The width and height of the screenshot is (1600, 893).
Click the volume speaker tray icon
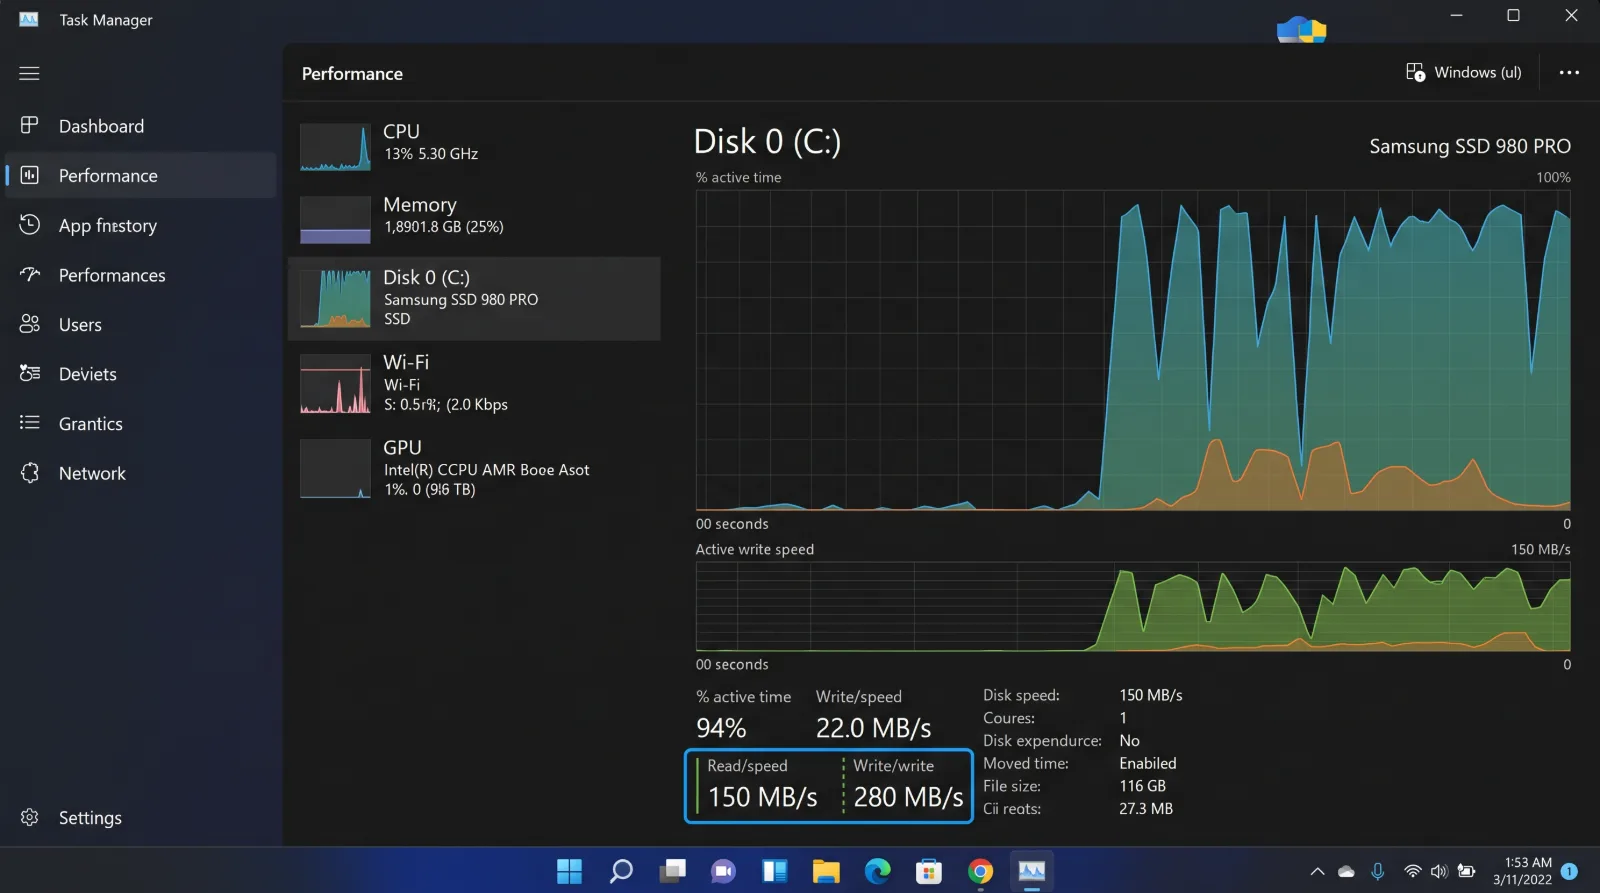1439,872
